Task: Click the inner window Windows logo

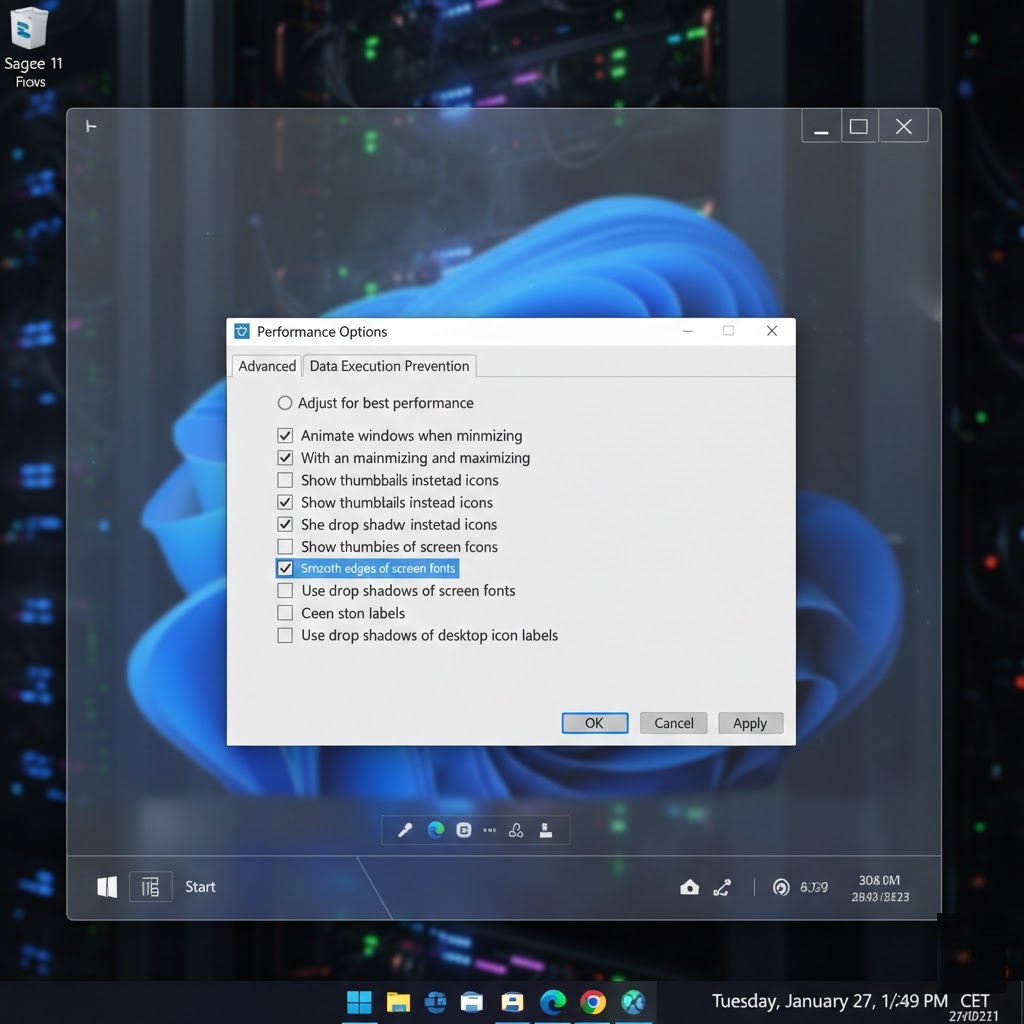Action: 107,886
